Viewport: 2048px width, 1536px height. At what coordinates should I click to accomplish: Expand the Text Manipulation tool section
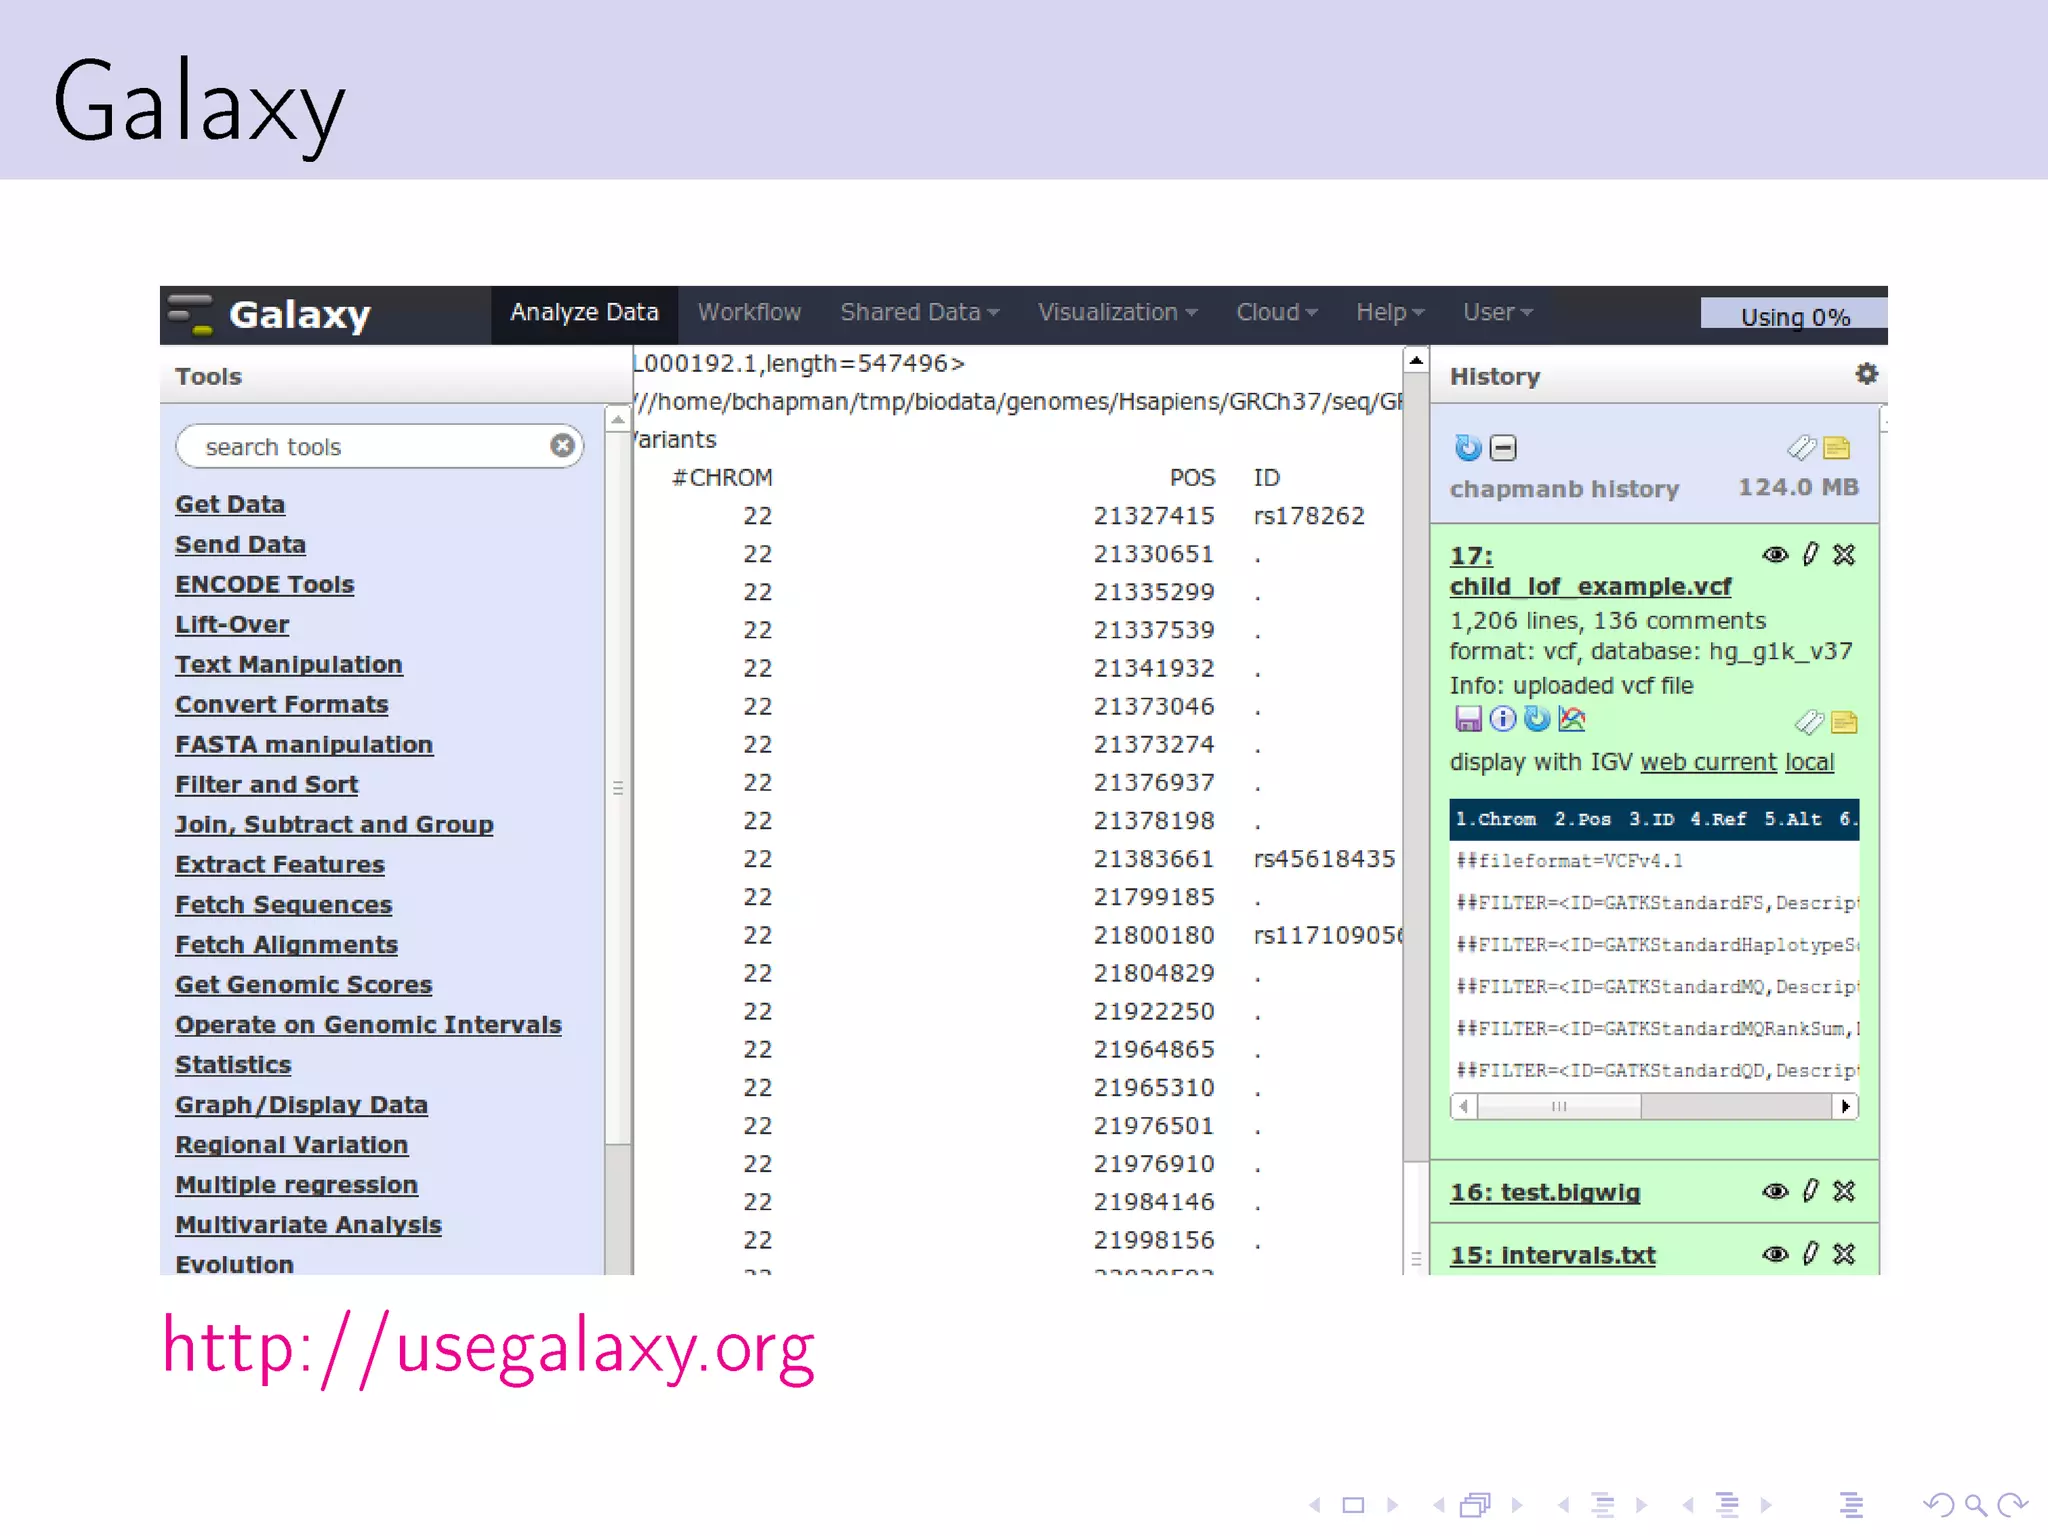(289, 664)
